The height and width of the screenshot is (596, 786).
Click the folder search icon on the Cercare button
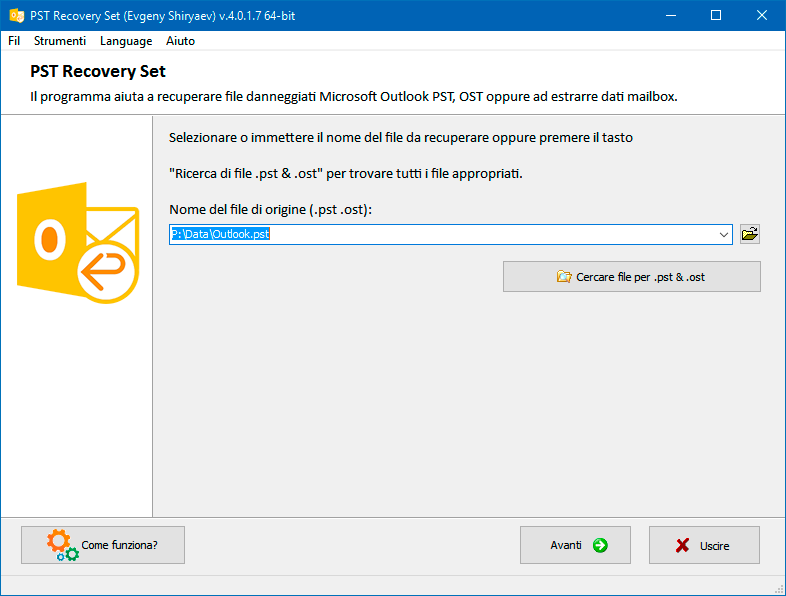(564, 277)
